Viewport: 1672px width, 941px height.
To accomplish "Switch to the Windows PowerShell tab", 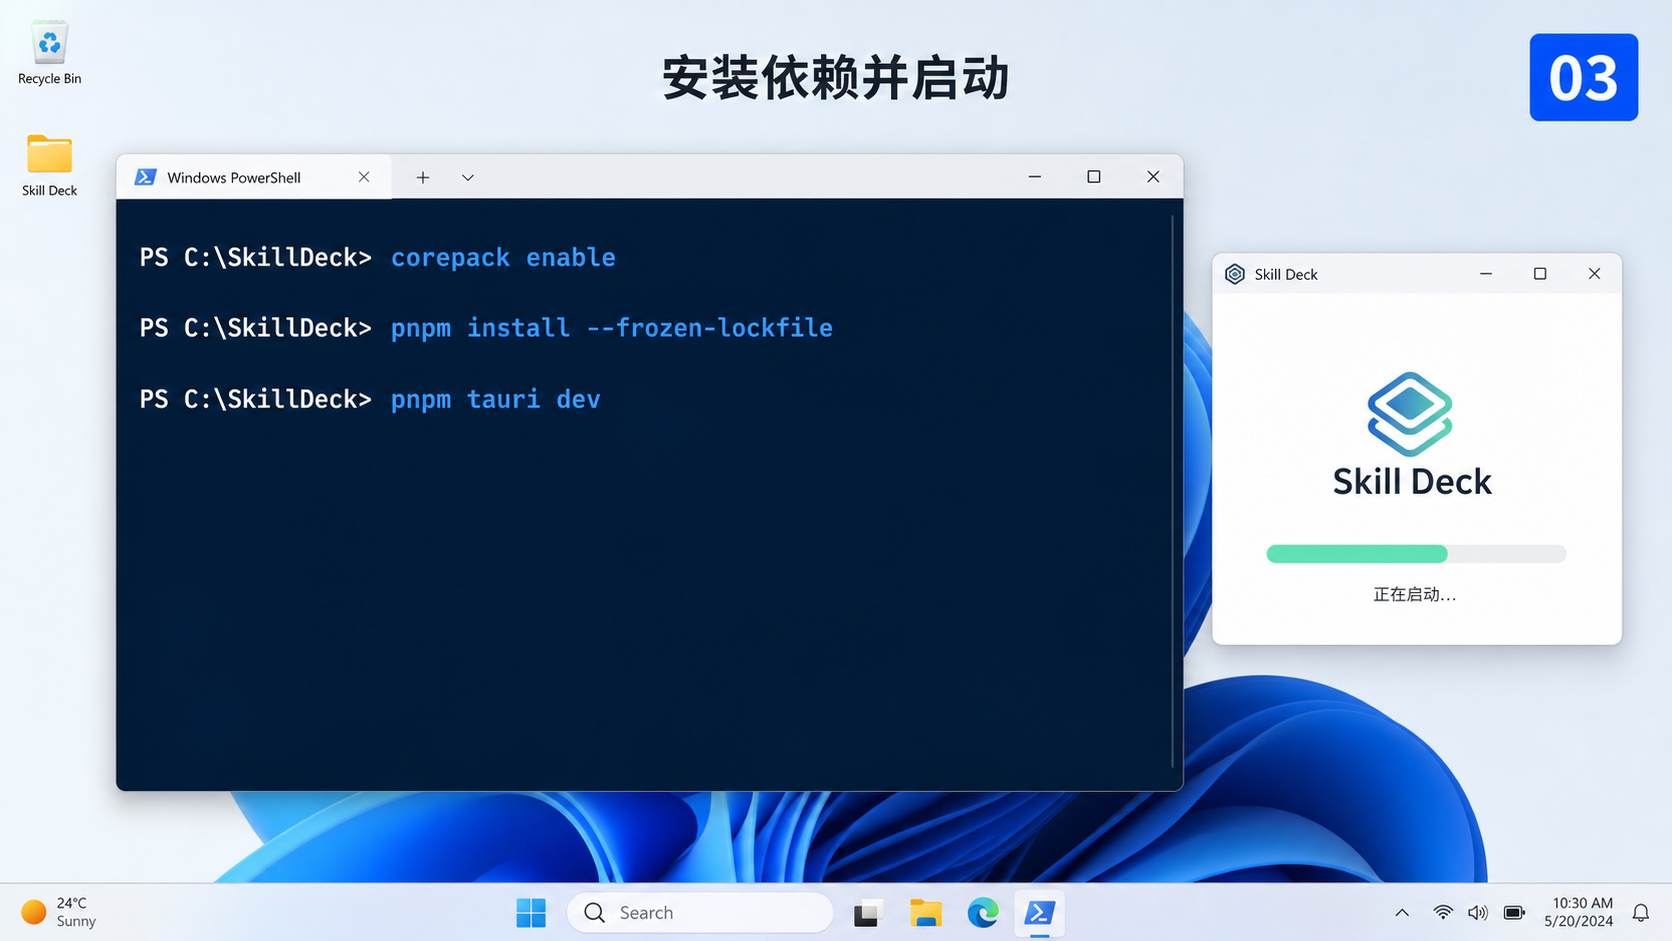I will click(254, 177).
